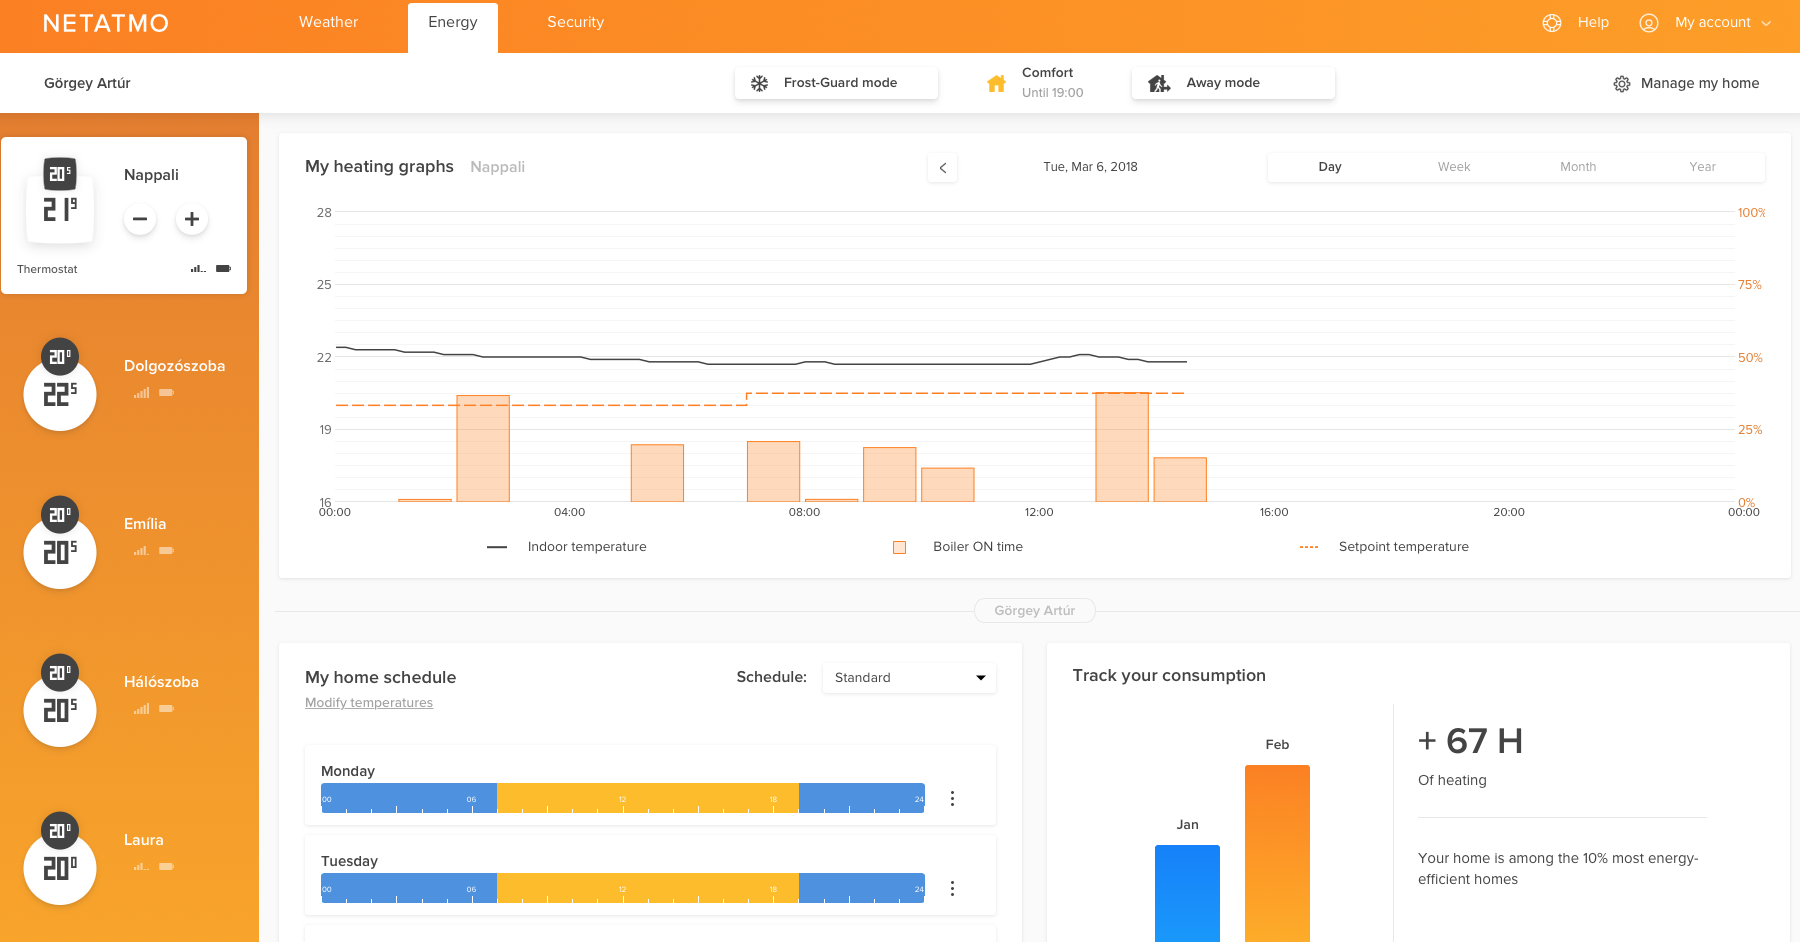Click the Help lifebuoy icon
The height and width of the screenshot is (942, 1800).
[x=1552, y=23]
